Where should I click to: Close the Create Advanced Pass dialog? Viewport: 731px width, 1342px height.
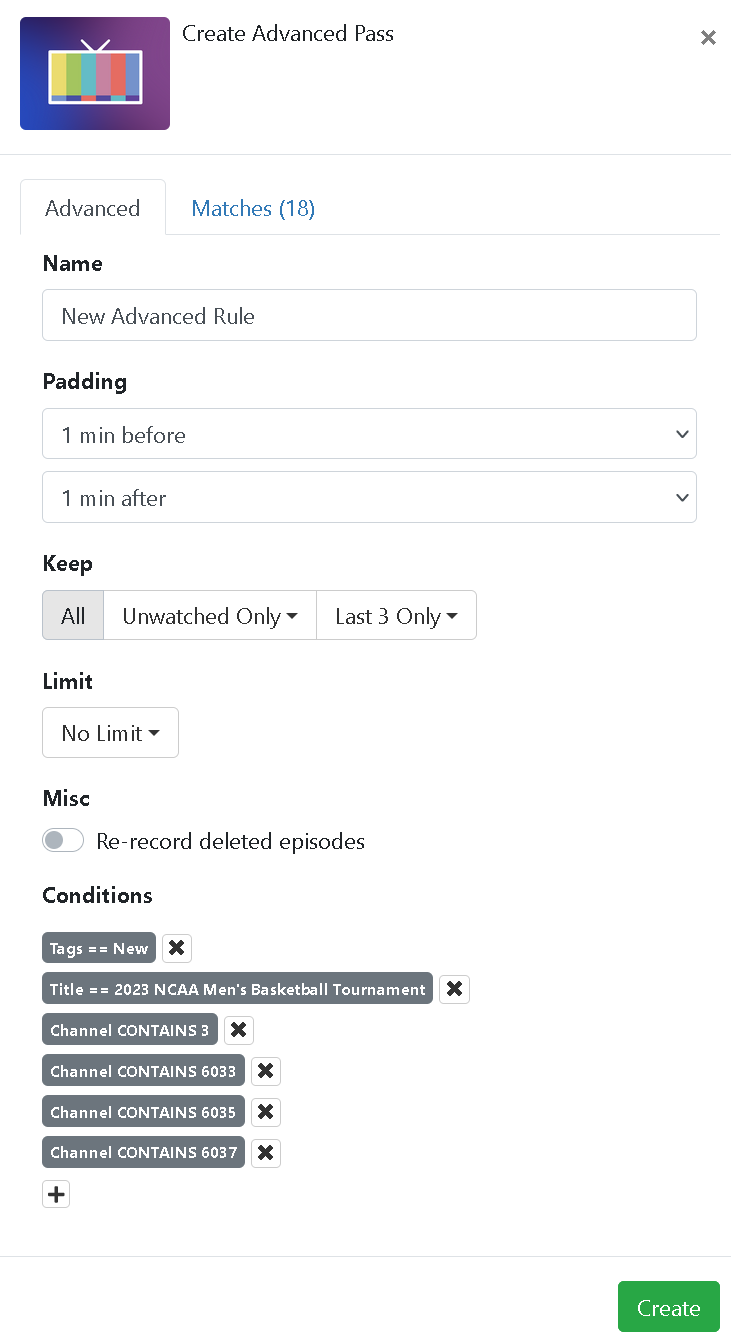point(708,38)
